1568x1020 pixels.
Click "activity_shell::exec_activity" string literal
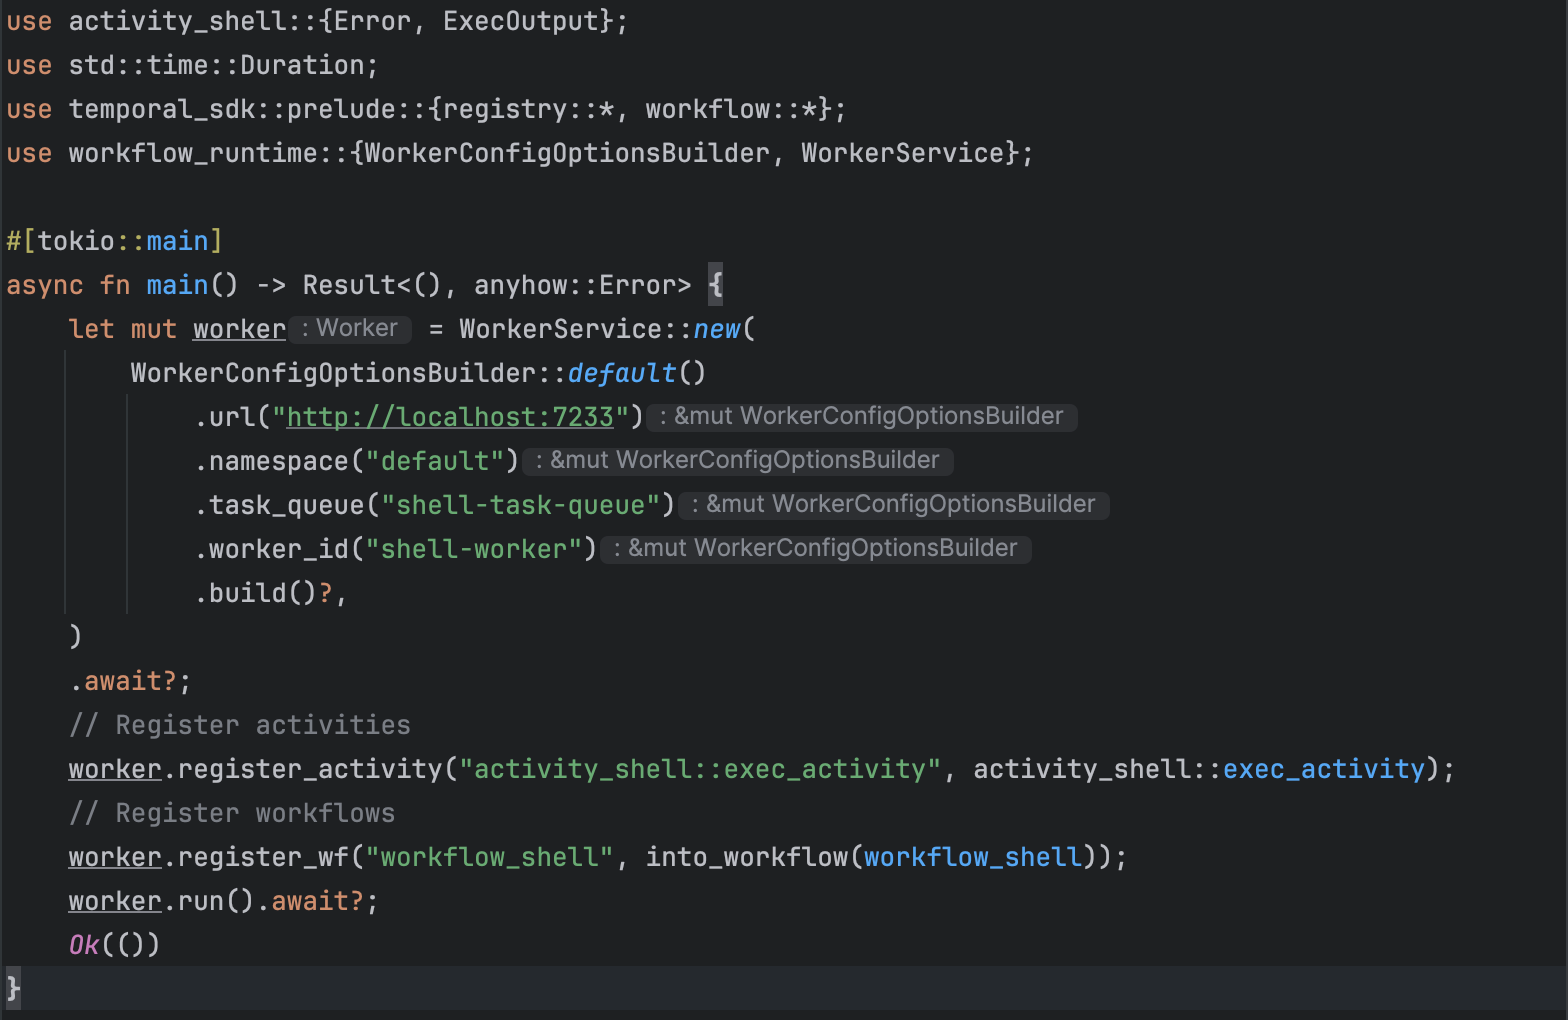[700, 769]
